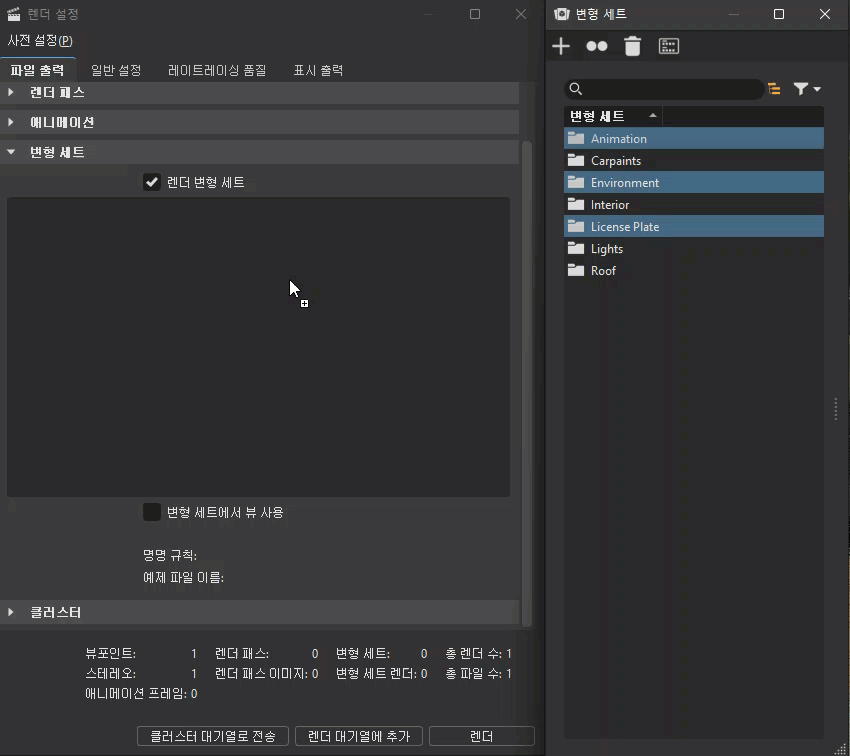Viewport: 850px width, 756px height.
Task: Close the 변형 세트 window
Action: tap(825, 14)
